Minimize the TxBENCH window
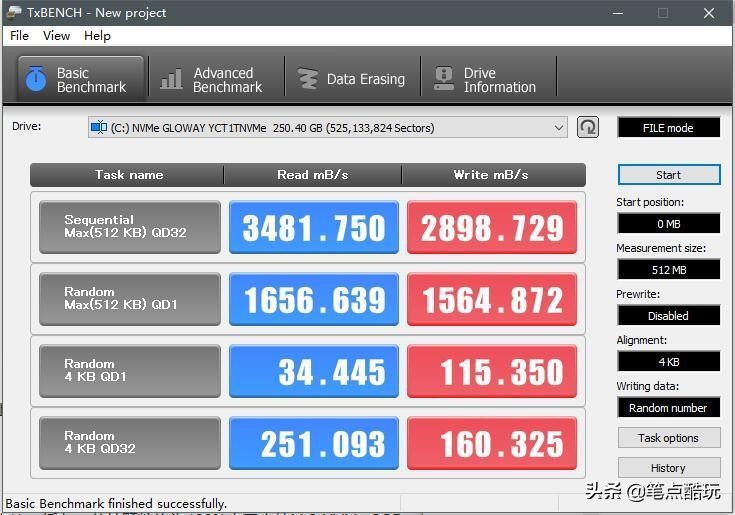This screenshot has width=735, height=515. [618, 13]
